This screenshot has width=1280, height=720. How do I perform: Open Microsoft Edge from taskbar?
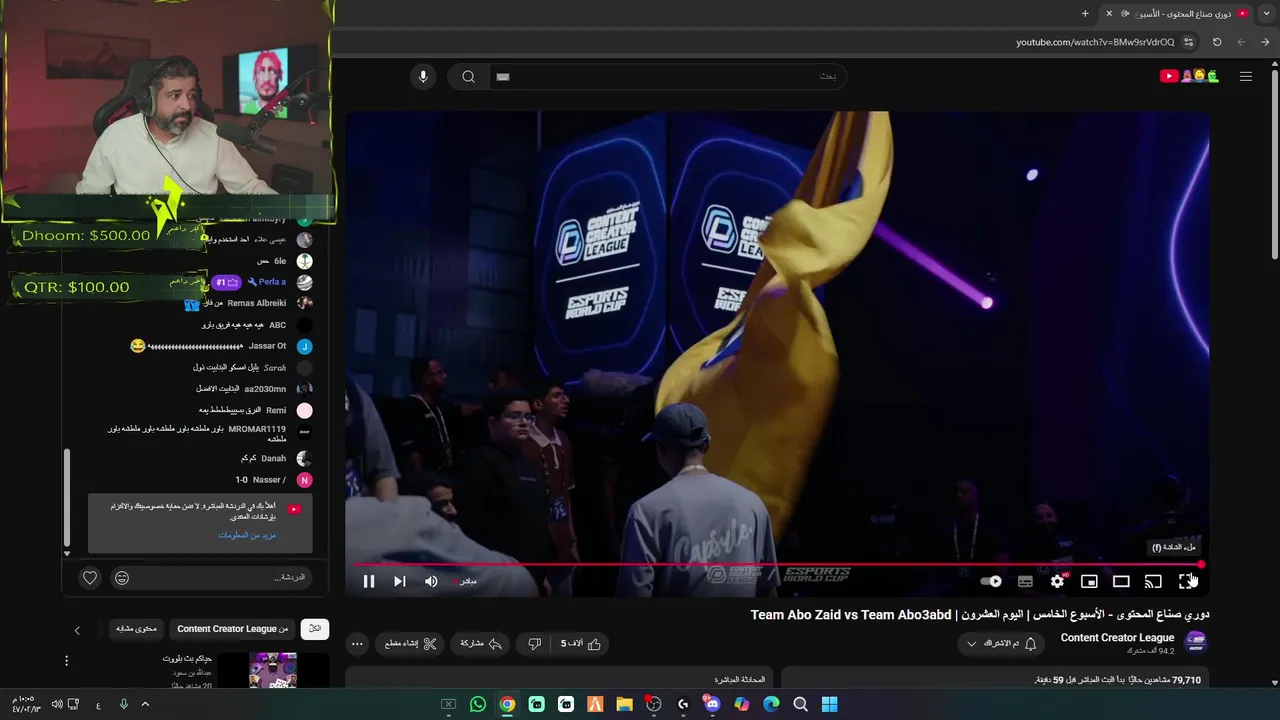click(771, 704)
